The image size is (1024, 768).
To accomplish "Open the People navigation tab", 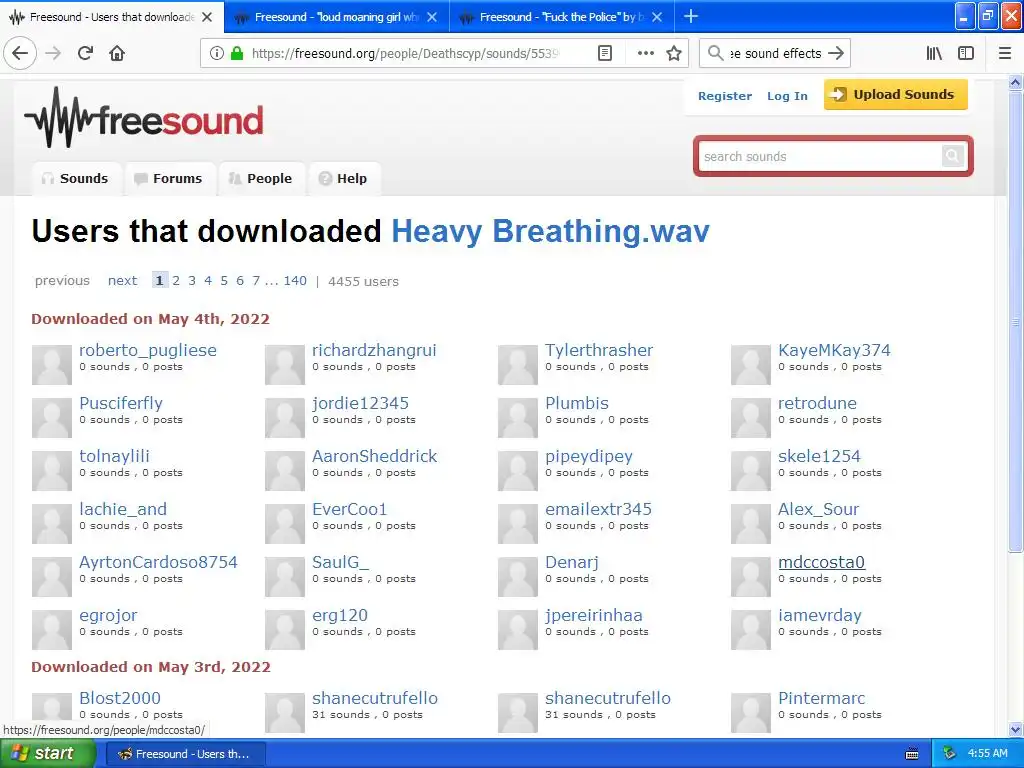I will [x=261, y=179].
